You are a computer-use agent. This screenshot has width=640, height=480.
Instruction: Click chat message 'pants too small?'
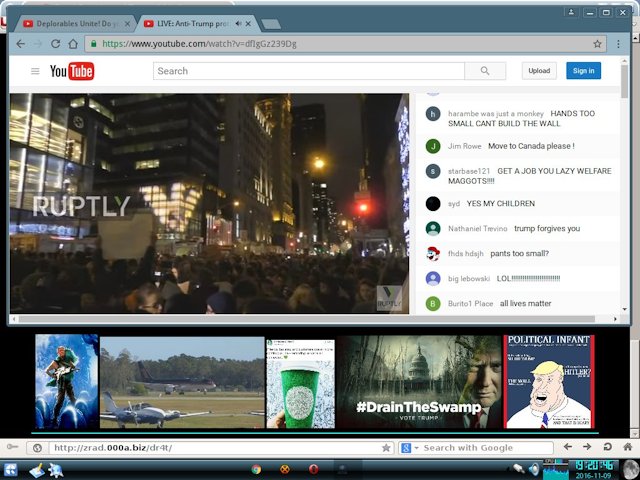tap(519, 253)
